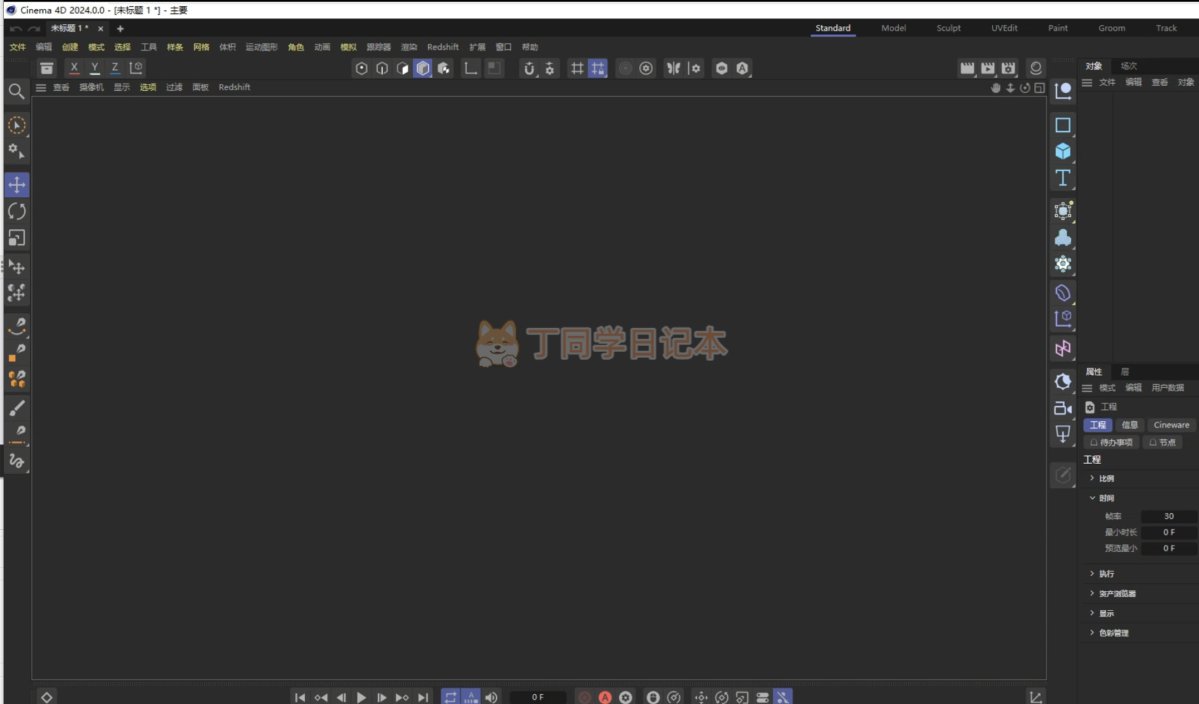Click the search magnifier icon
Image resolution: width=1199 pixels, height=704 pixels.
(x=17, y=91)
